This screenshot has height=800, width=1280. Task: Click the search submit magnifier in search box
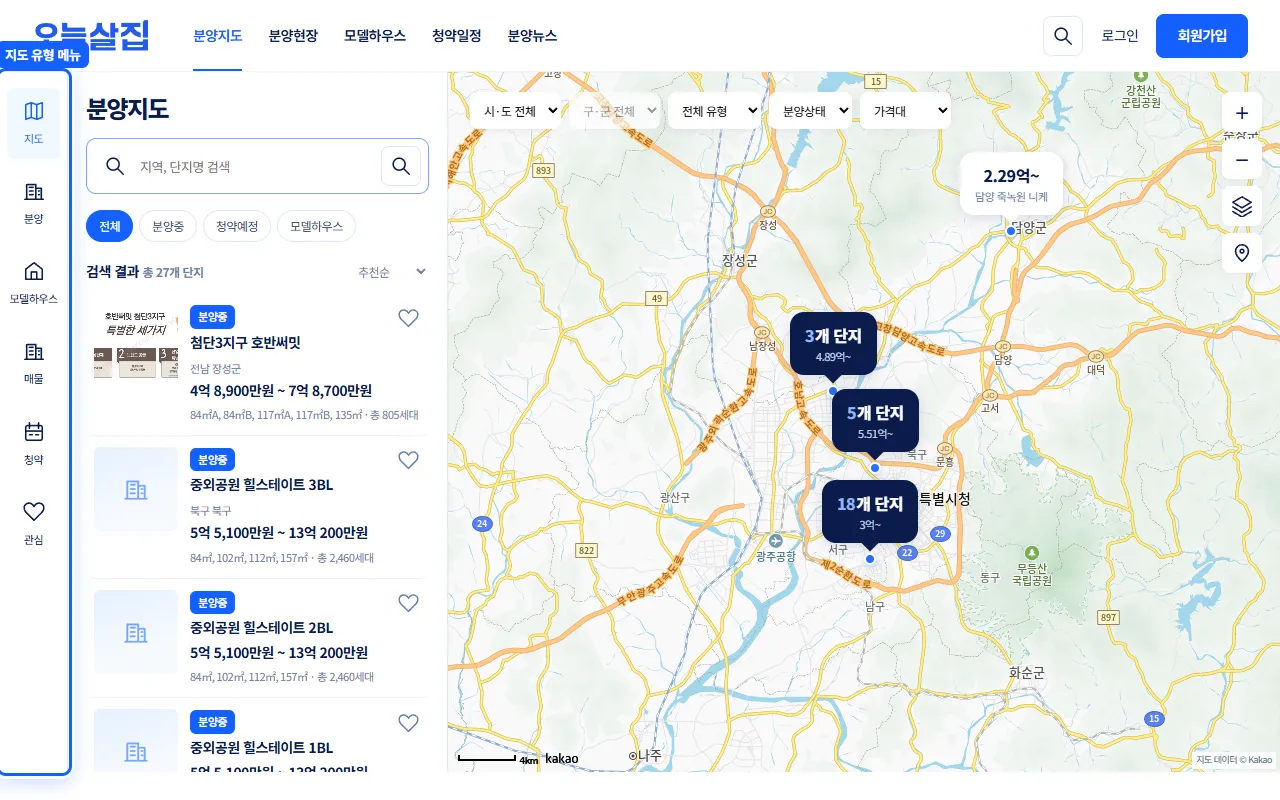coord(401,166)
